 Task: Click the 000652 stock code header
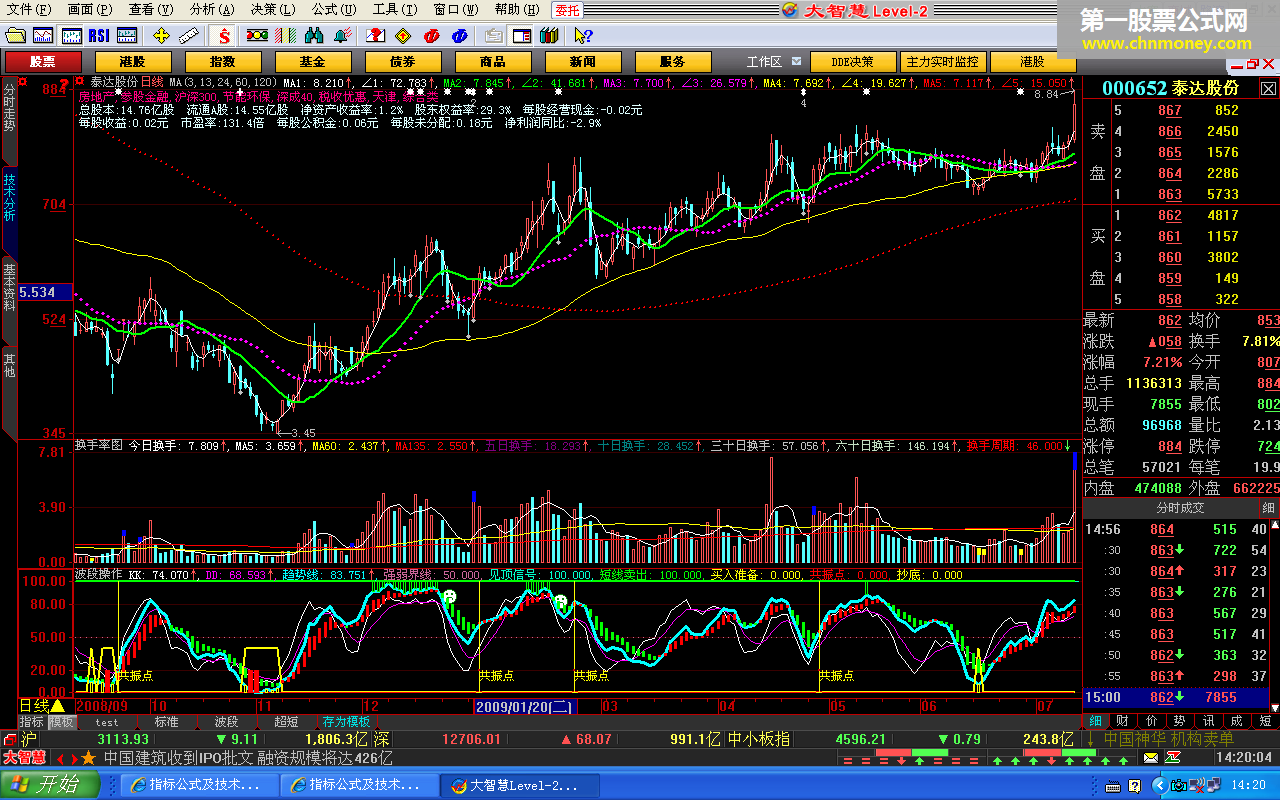[x=1132, y=88]
